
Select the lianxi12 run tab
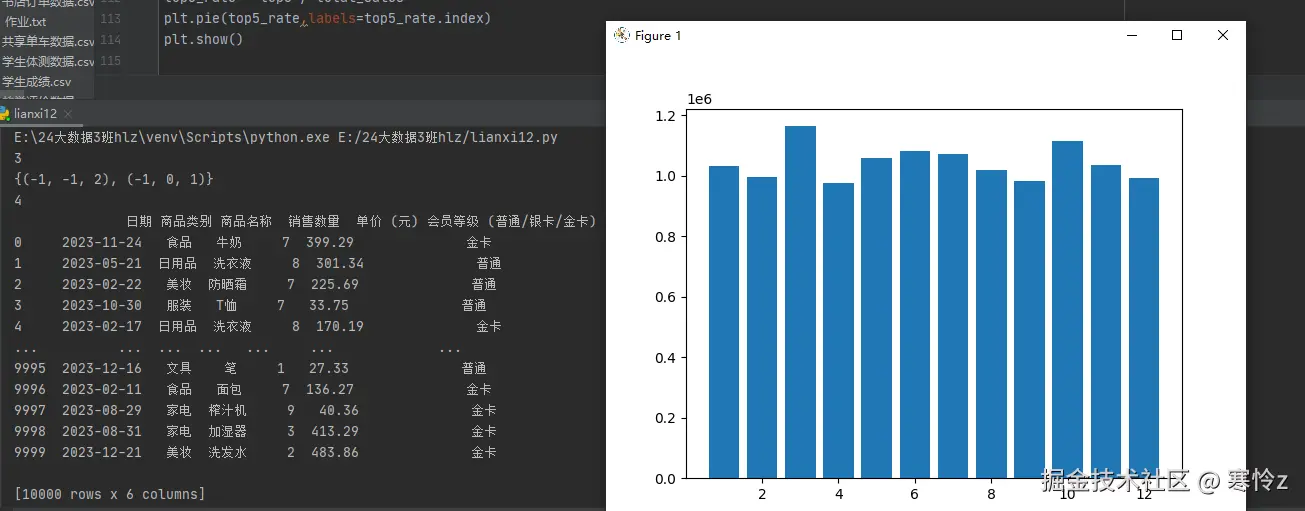point(35,114)
